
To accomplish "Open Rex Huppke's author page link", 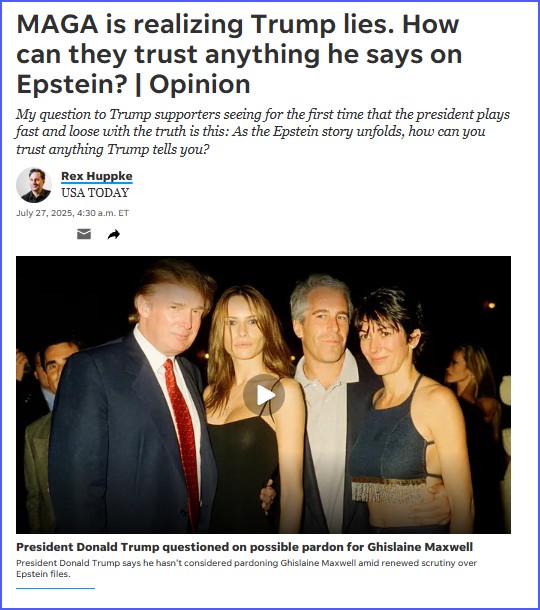I will (x=97, y=176).
